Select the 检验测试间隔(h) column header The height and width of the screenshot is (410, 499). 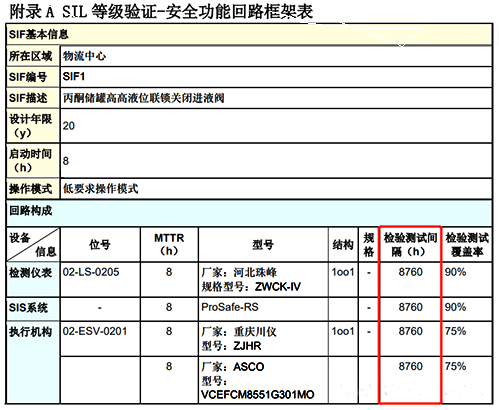click(410, 245)
